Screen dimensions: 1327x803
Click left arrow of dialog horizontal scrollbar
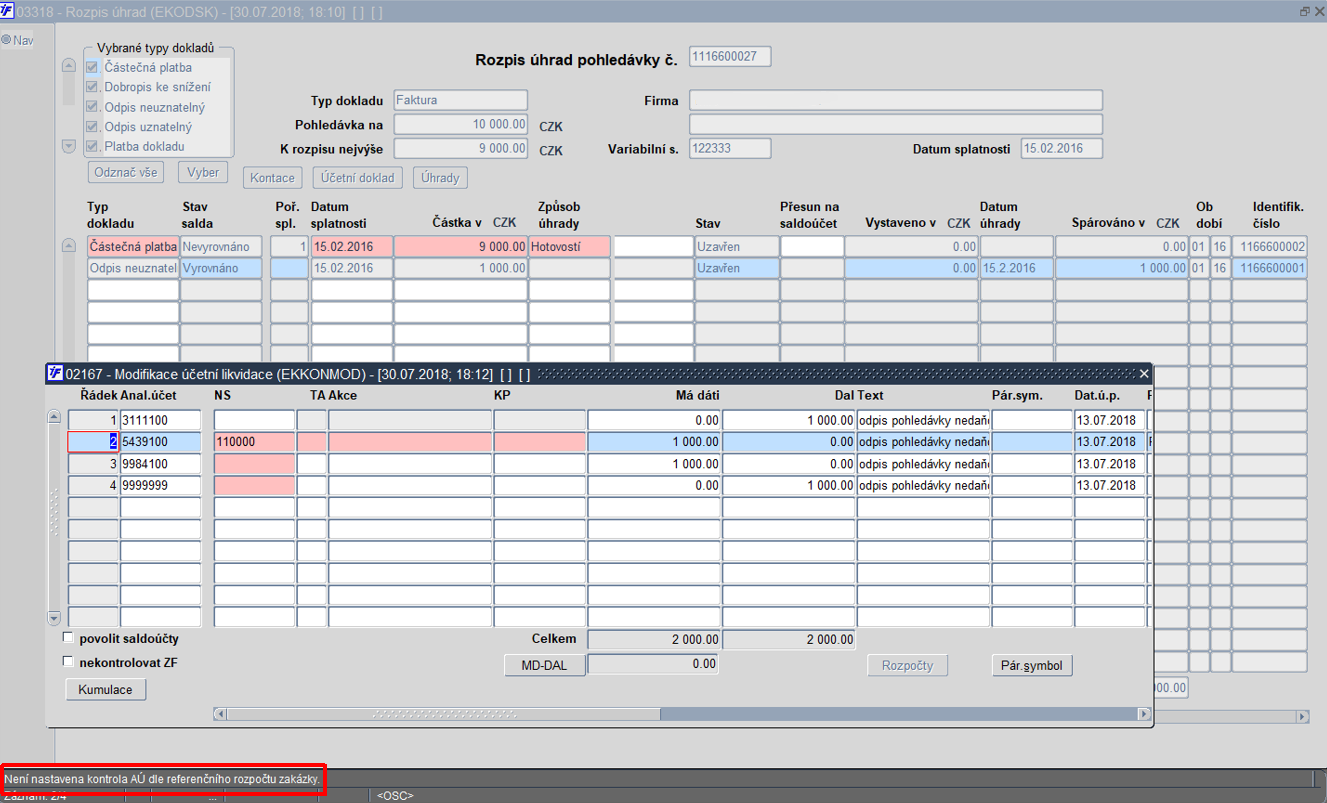[x=220, y=714]
